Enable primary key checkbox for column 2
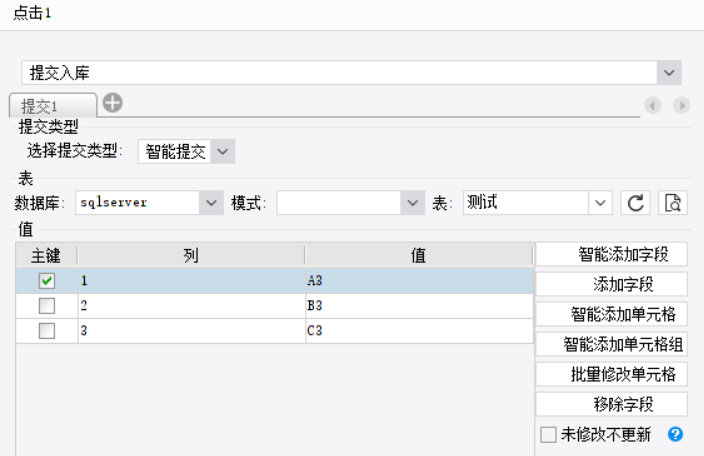The height and width of the screenshot is (456, 704). (x=47, y=306)
